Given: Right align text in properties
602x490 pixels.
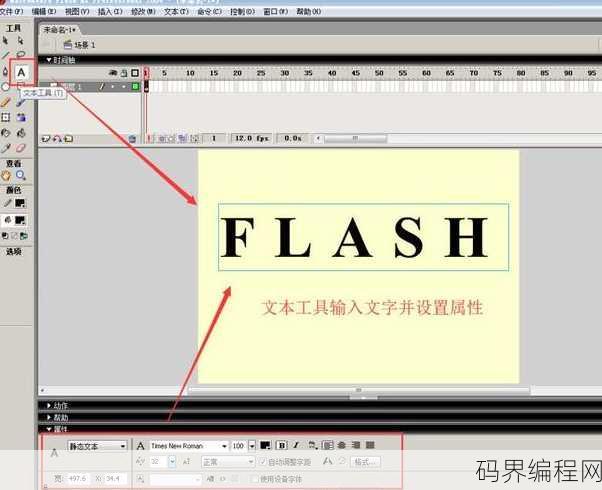Looking at the screenshot, I should pyautogui.click(x=356, y=445).
